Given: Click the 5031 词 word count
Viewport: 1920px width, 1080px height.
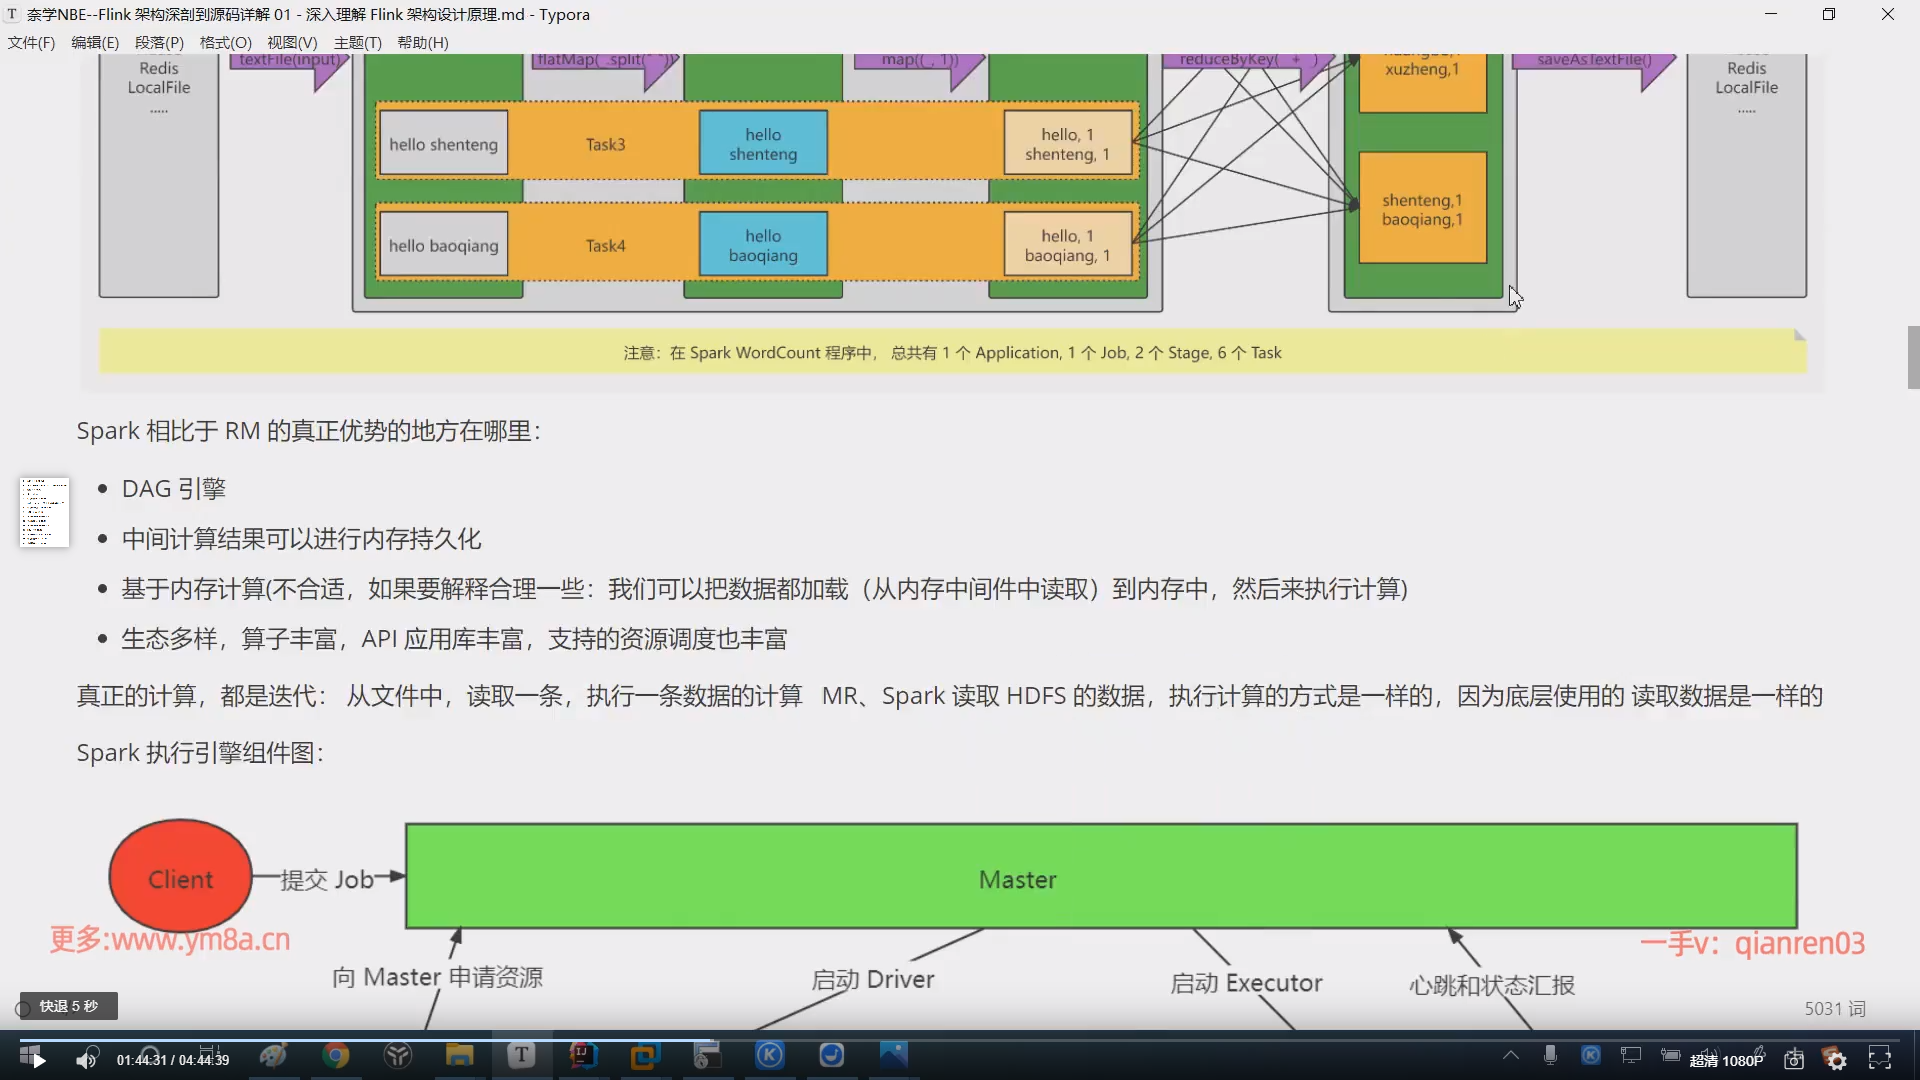Looking at the screenshot, I should click(1834, 1008).
